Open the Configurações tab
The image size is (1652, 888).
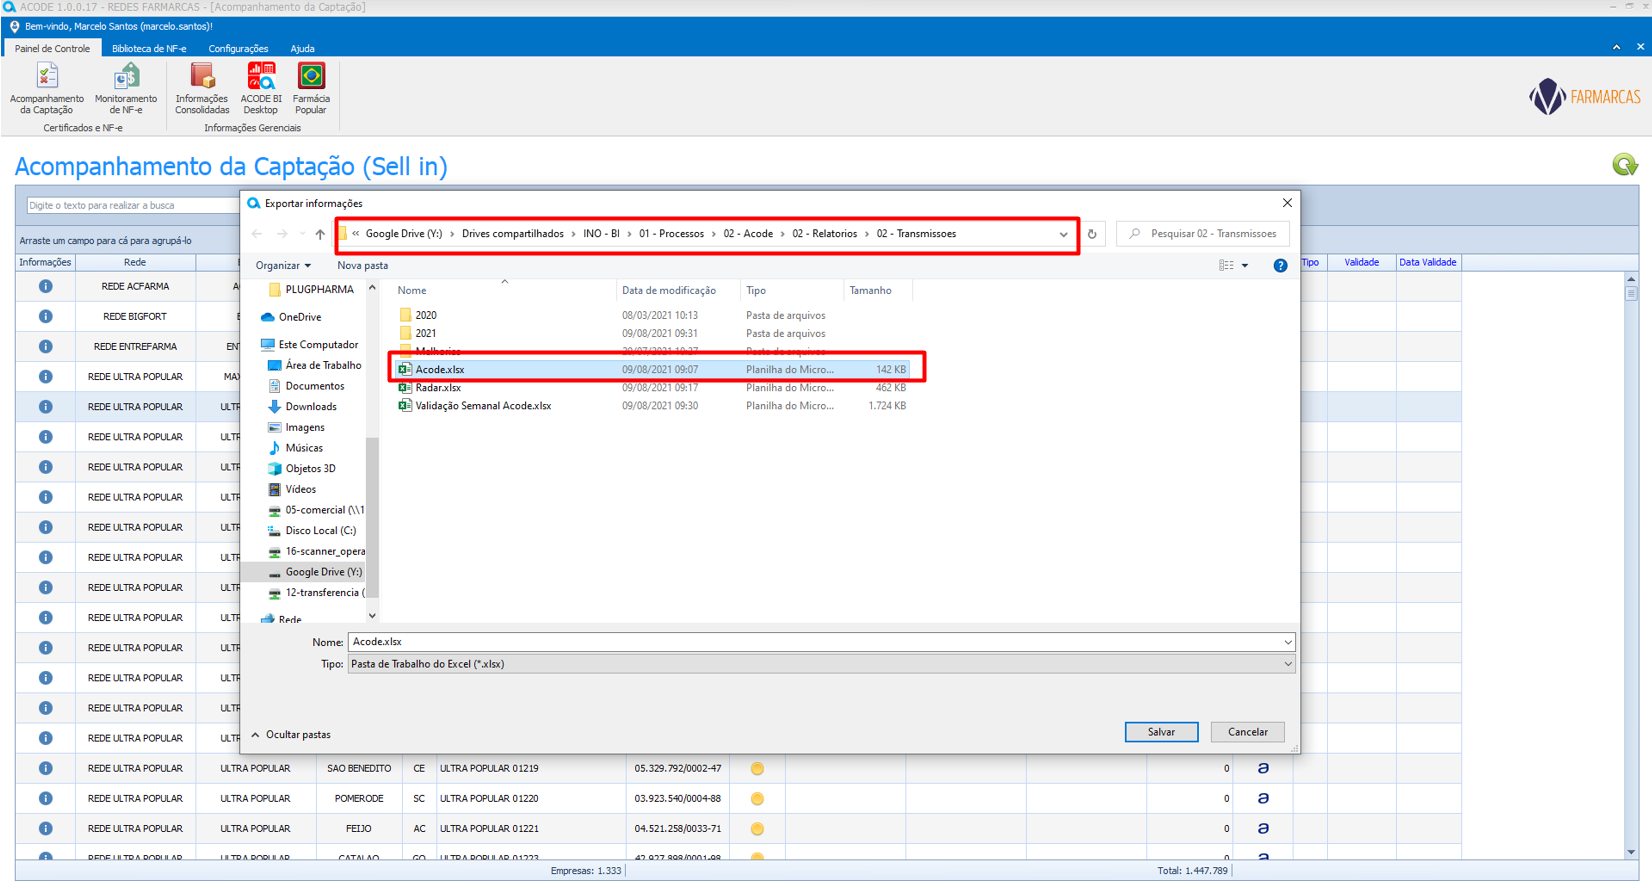click(x=238, y=48)
